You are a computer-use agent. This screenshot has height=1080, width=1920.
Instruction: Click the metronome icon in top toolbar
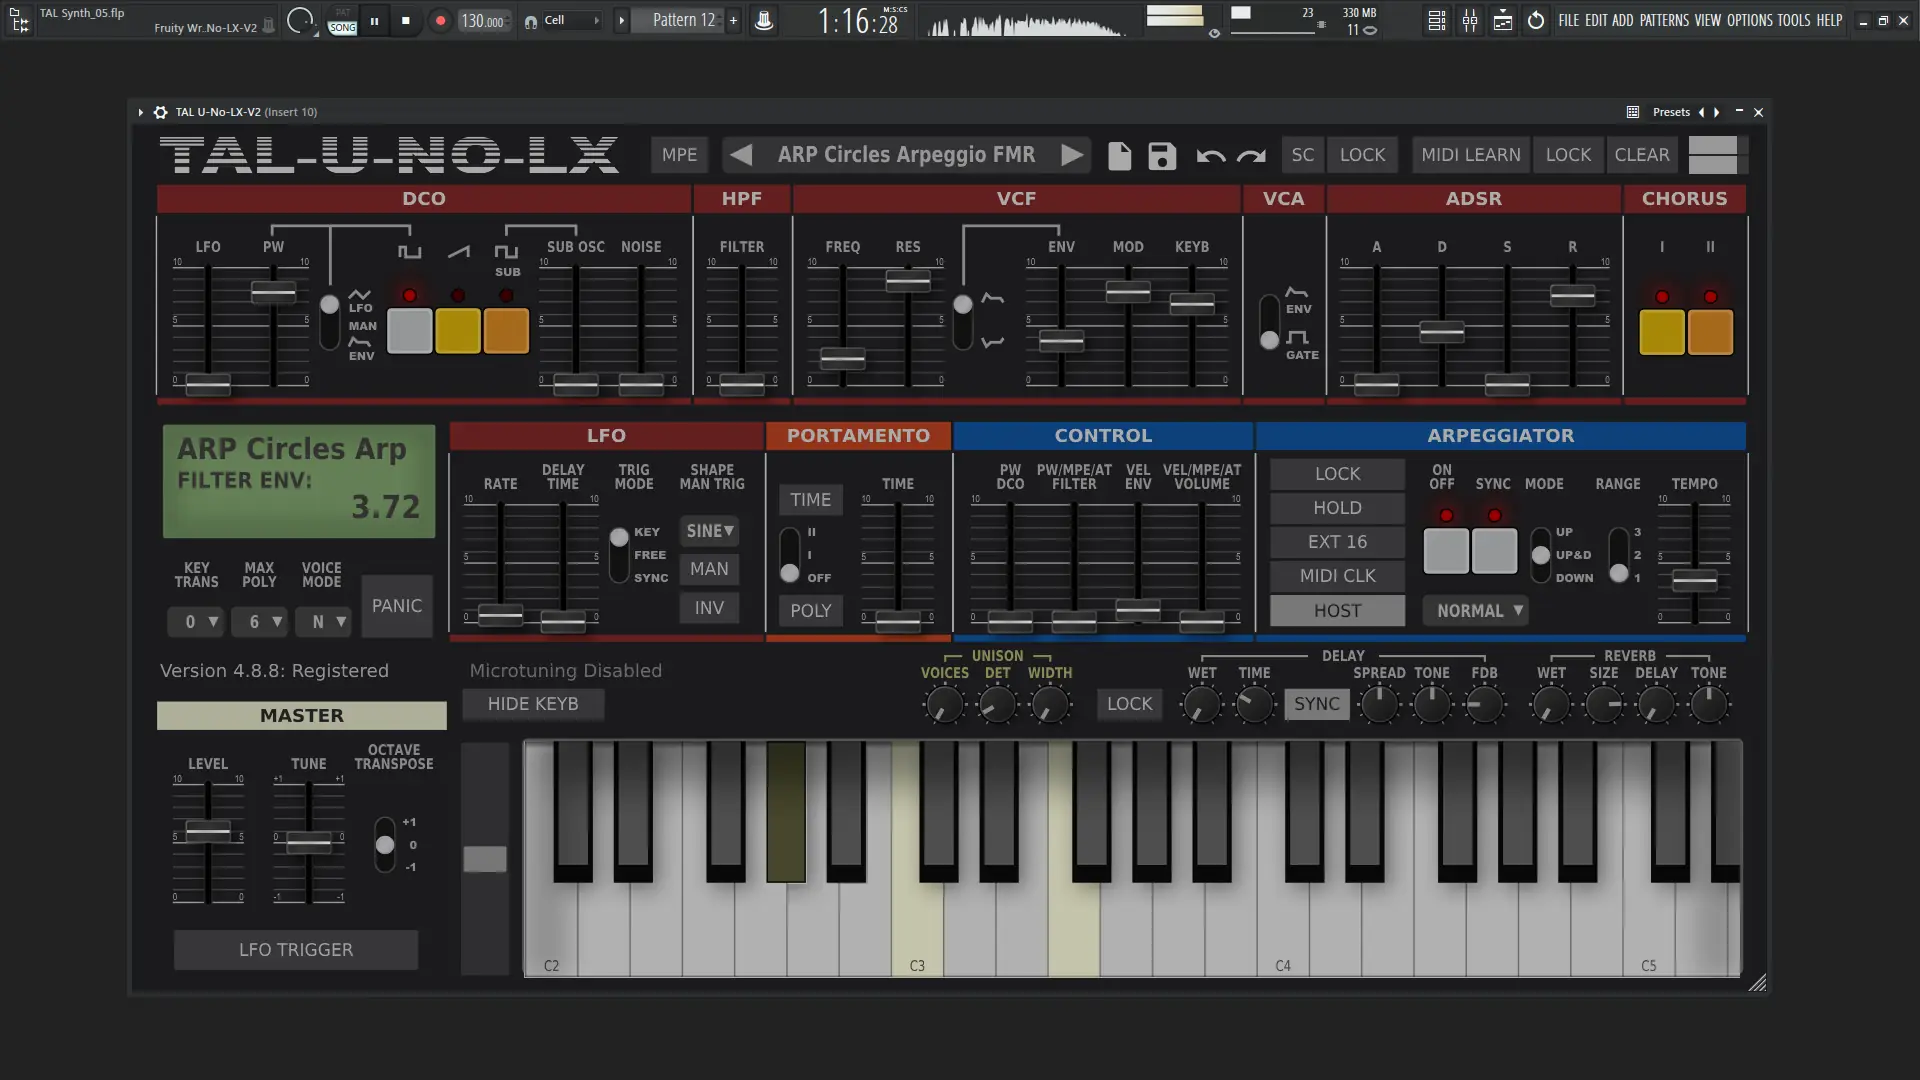click(x=763, y=21)
